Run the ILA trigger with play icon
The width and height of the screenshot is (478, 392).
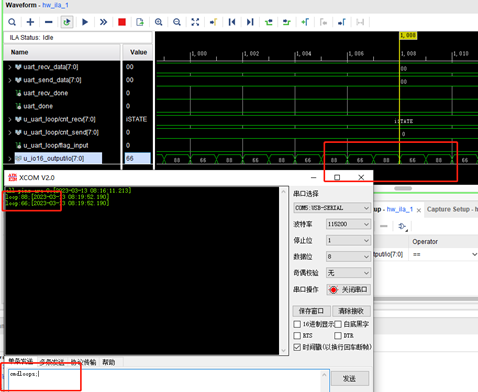(85, 22)
